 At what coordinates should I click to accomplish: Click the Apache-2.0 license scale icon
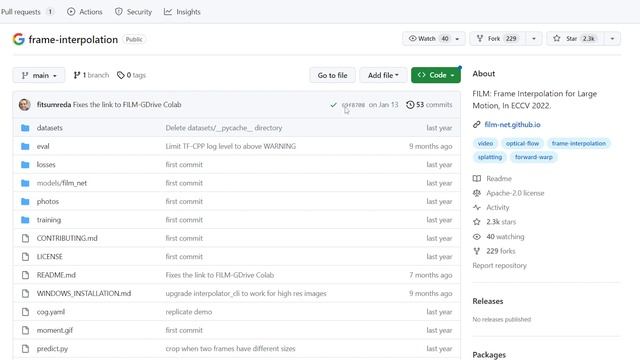(x=477, y=193)
